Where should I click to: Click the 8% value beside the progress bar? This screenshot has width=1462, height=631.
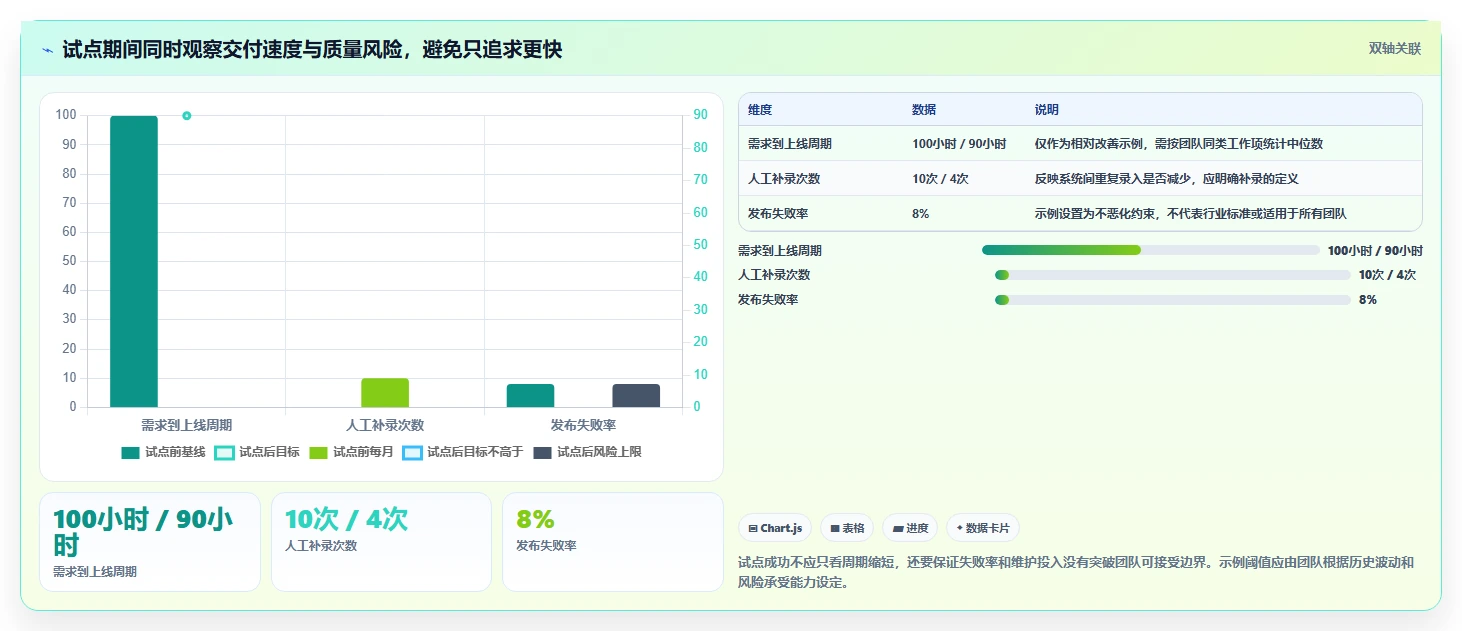(1368, 300)
